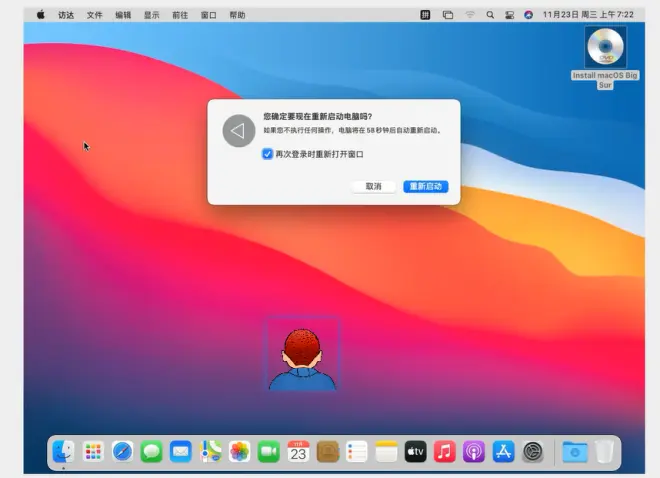Open Launchpad in the Dock
Image resolution: width=660 pixels, height=478 pixels.
pyautogui.click(x=93, y=452)
